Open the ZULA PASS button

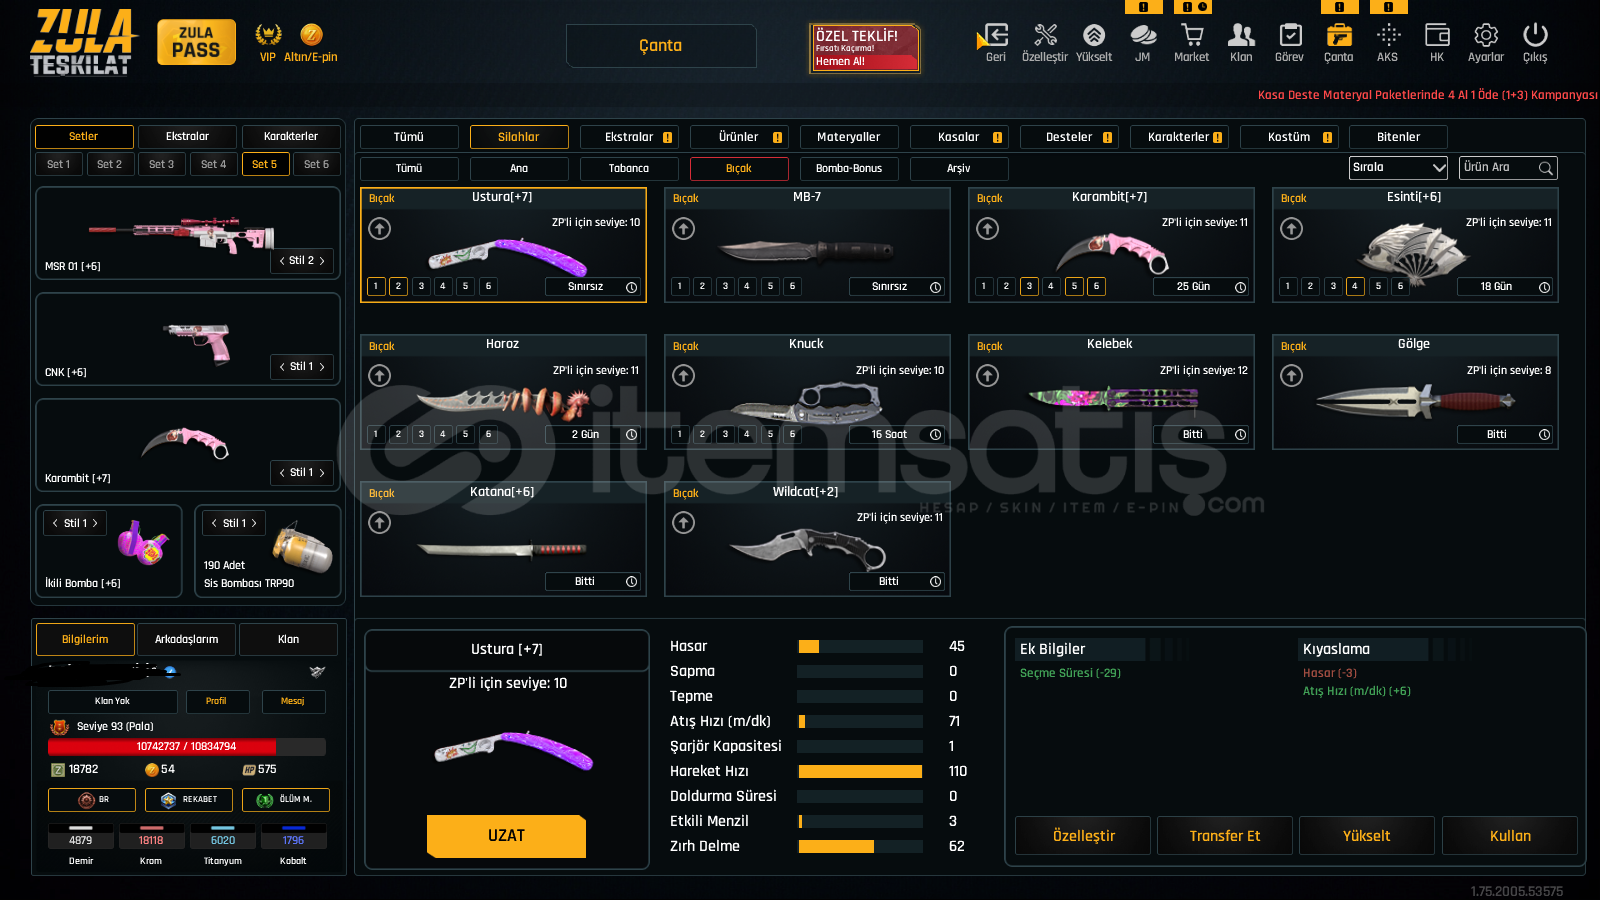pyautogui.click(x=196, y=42)
